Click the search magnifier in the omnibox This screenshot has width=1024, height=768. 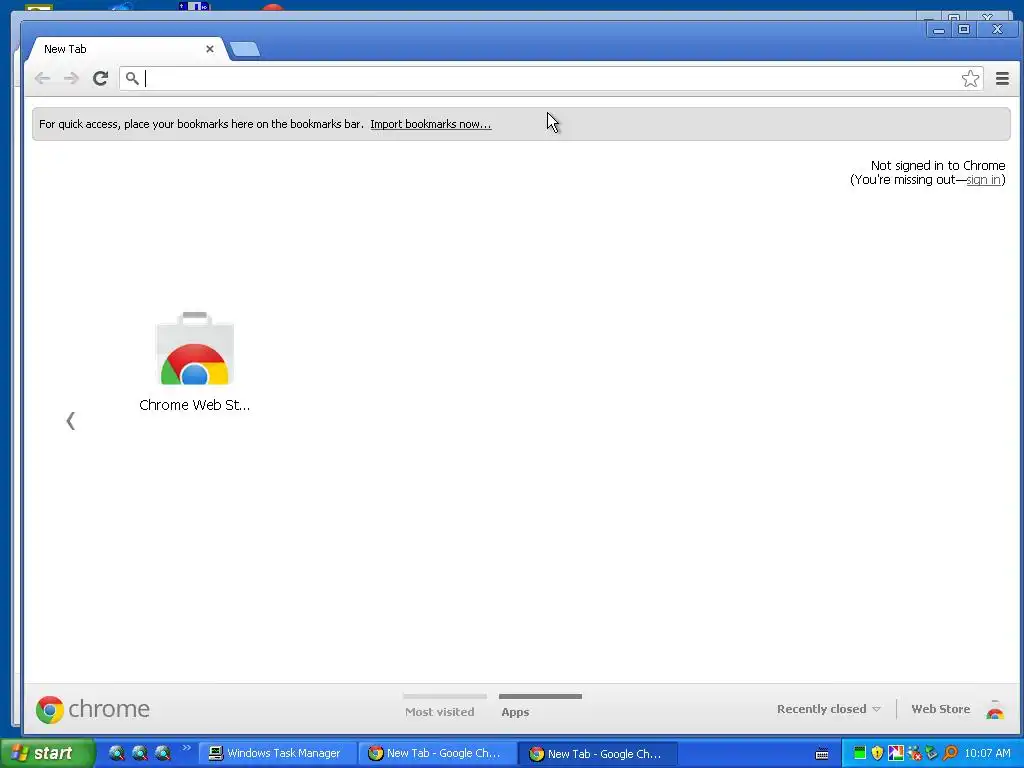coord(132,78)
